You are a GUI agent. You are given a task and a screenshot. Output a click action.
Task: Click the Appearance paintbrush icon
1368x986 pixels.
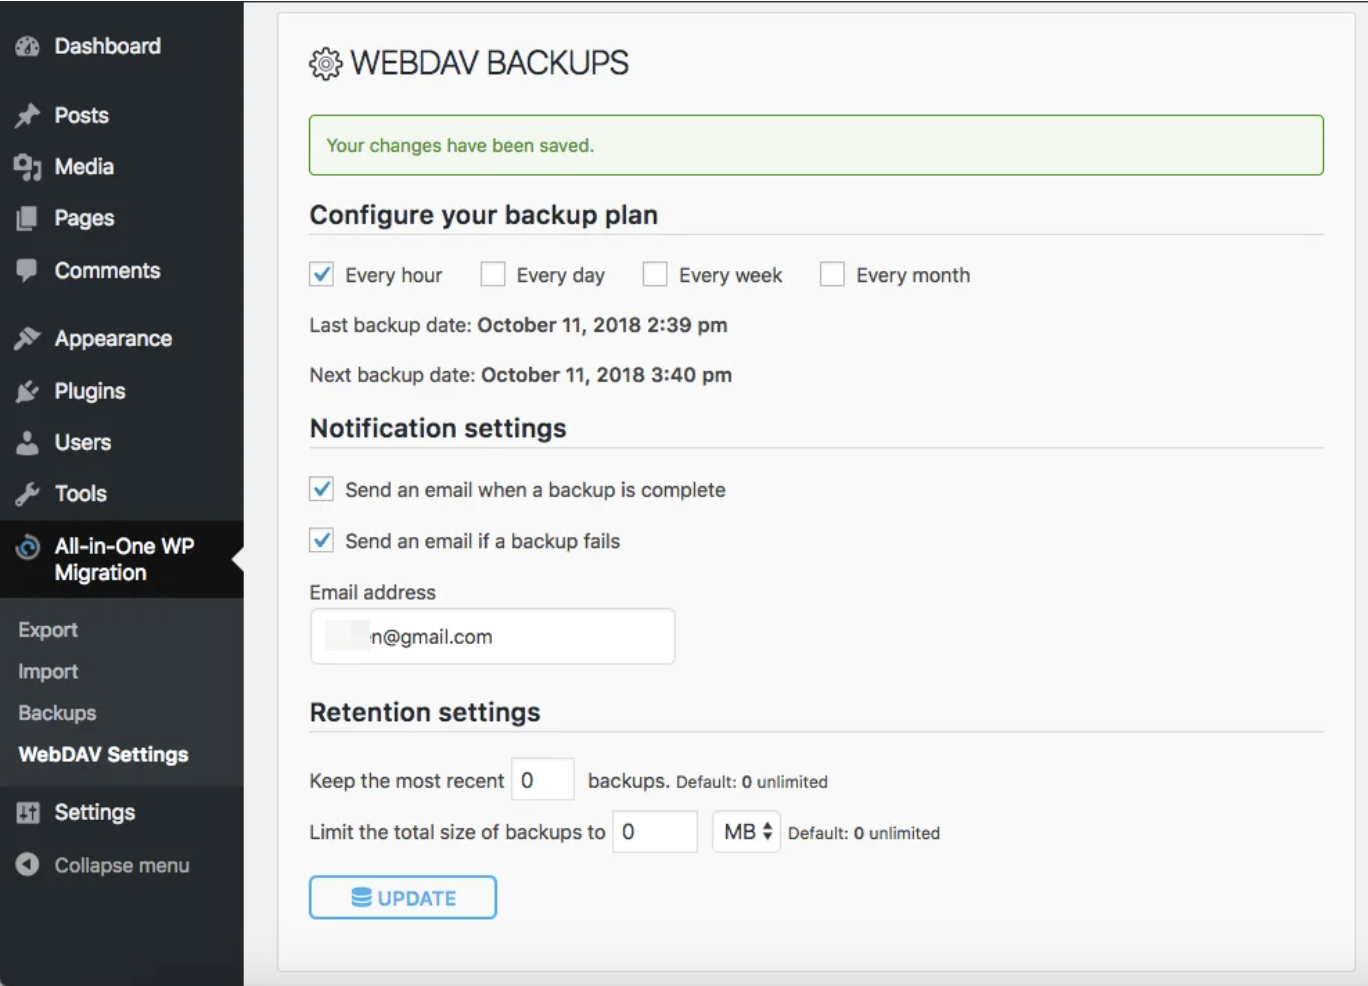click(27, 339)
